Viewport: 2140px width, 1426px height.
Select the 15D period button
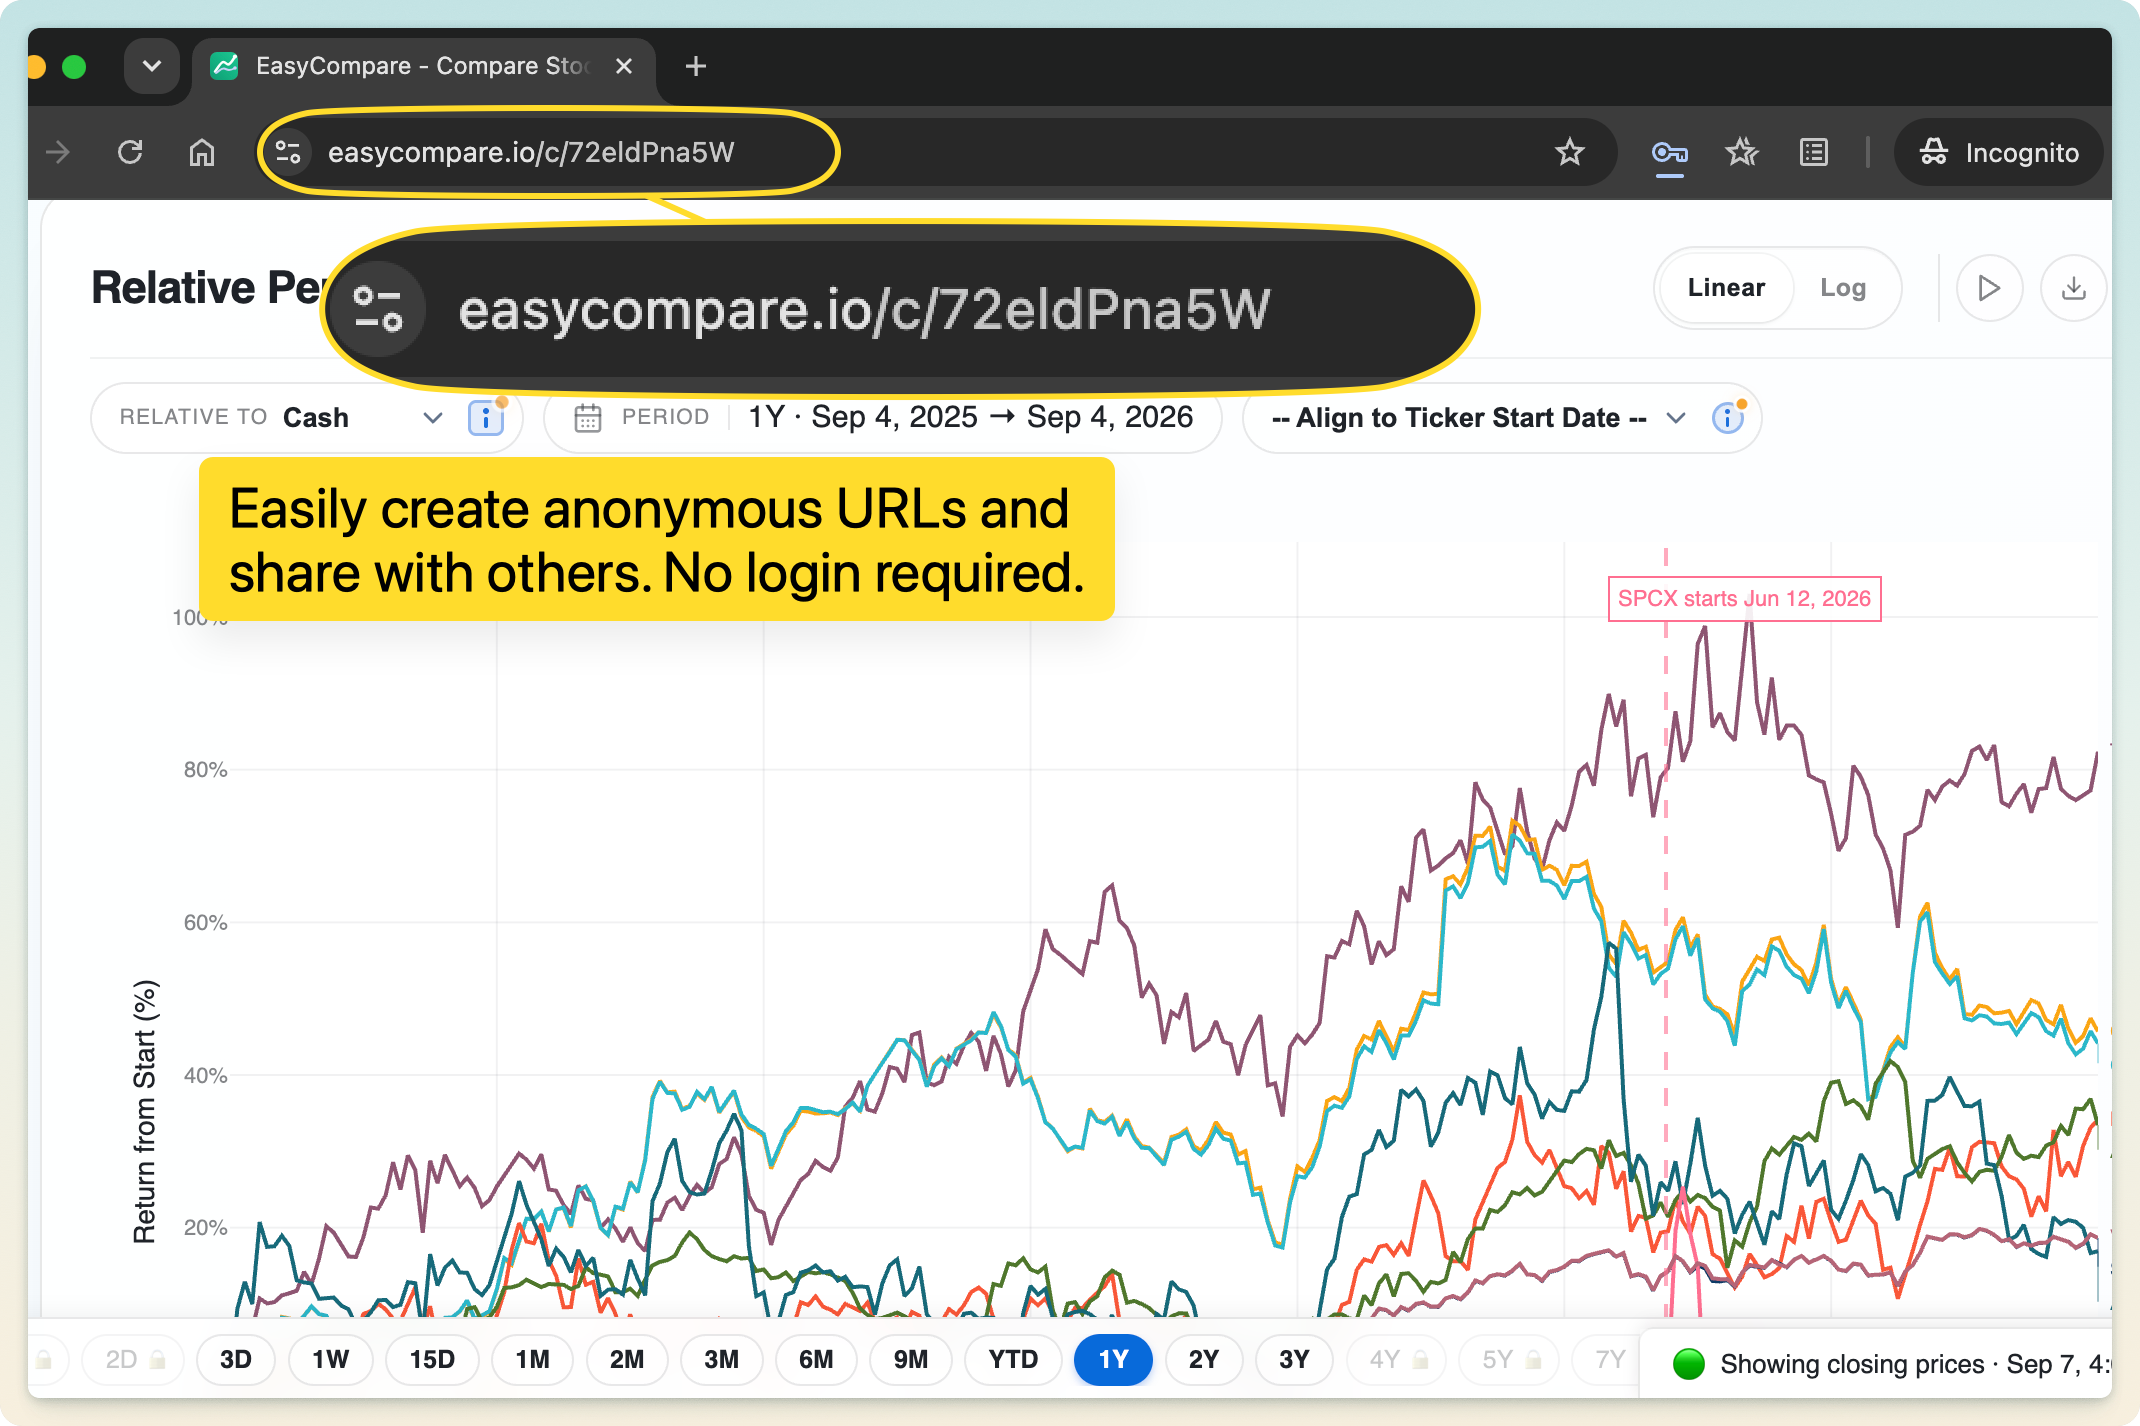click(432, 1360)
